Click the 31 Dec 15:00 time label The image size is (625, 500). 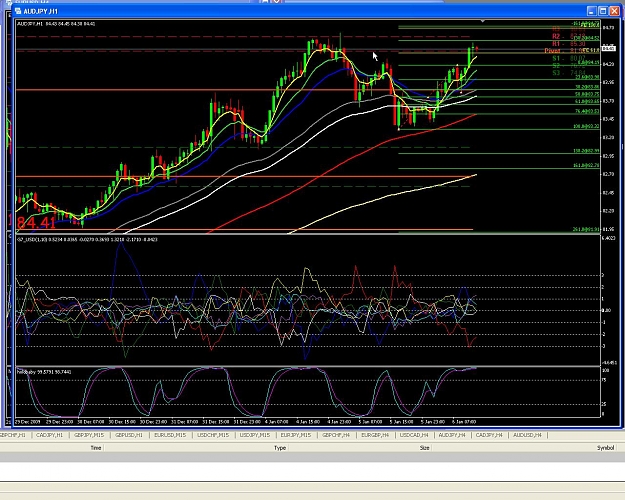(x=216, y=421)
